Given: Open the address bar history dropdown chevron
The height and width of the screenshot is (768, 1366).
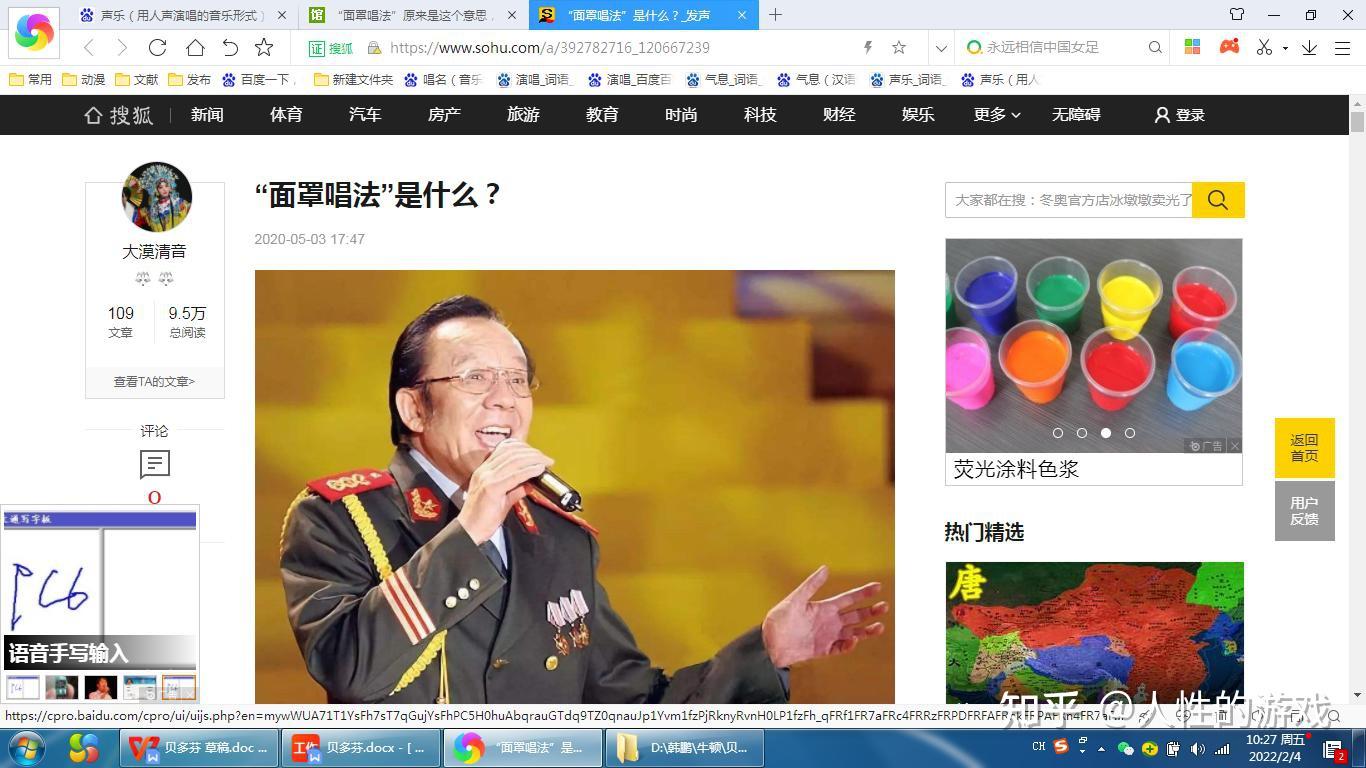Looking at the screenshot, I should click(x=941, y=47).
